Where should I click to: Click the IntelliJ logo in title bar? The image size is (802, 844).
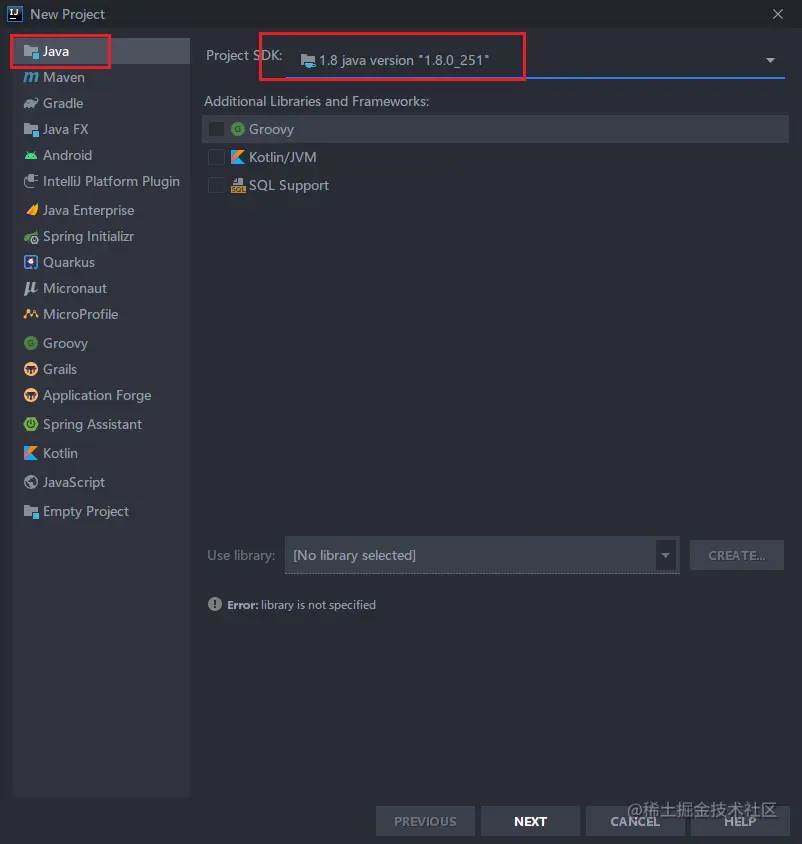(x=15, y=14)
